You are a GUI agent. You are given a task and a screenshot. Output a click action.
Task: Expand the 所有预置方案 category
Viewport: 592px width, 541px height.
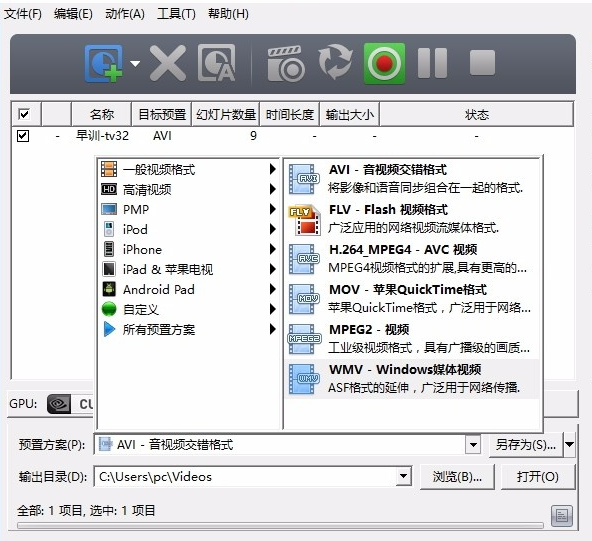pyautogui.click(x=188, y=329)
